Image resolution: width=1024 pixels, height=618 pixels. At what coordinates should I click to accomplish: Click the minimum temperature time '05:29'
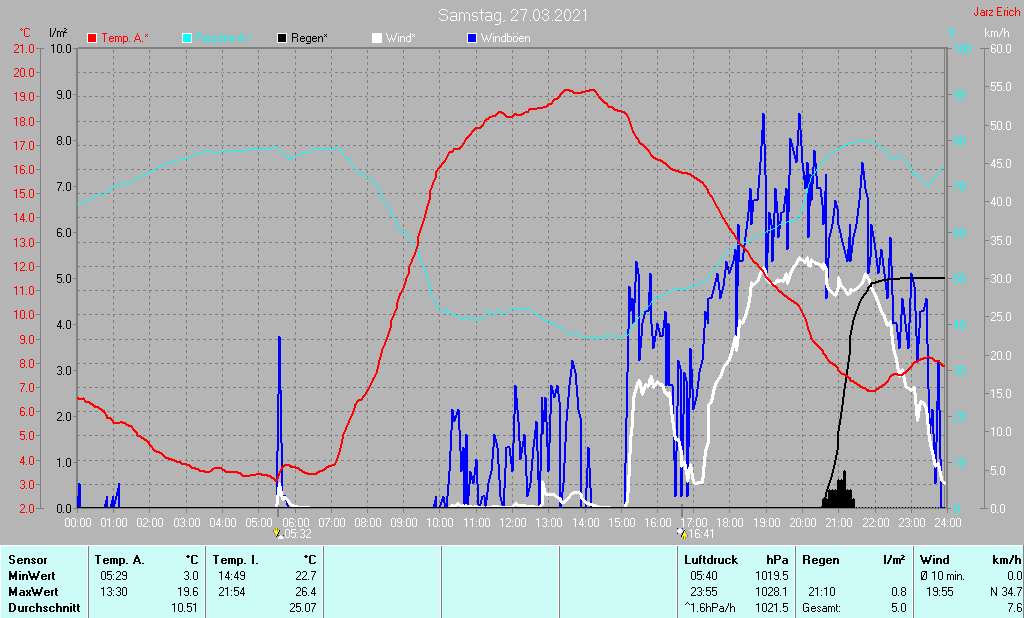click(x=114, y=576)
